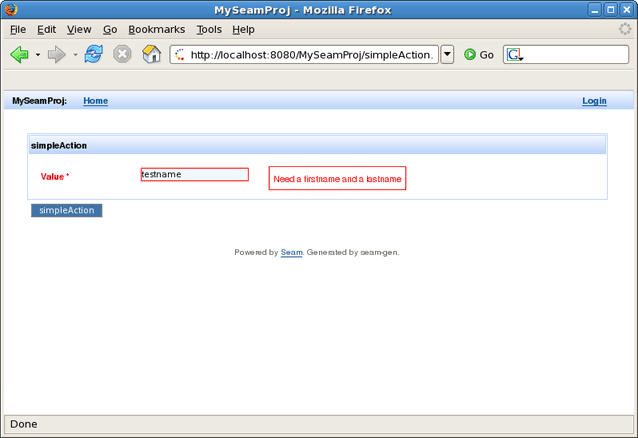Click the Value text field containing testname
The height and width of the screenshot is (438, 638).
(194, 175)
